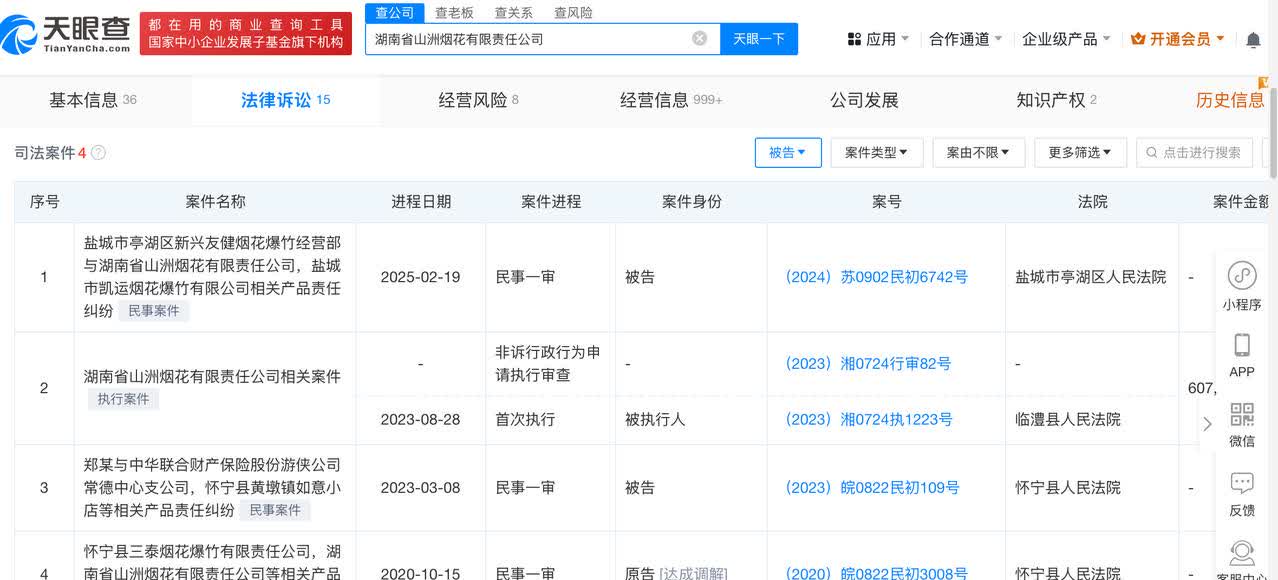Open the 公司发展 tab
The image size is (1278, 580).
tap(864, 100)
